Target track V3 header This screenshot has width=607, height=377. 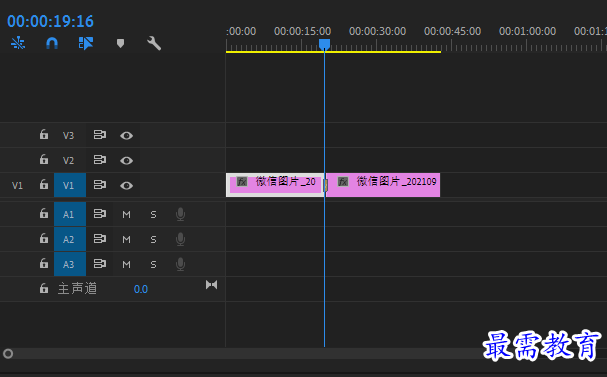click(69, 135)
